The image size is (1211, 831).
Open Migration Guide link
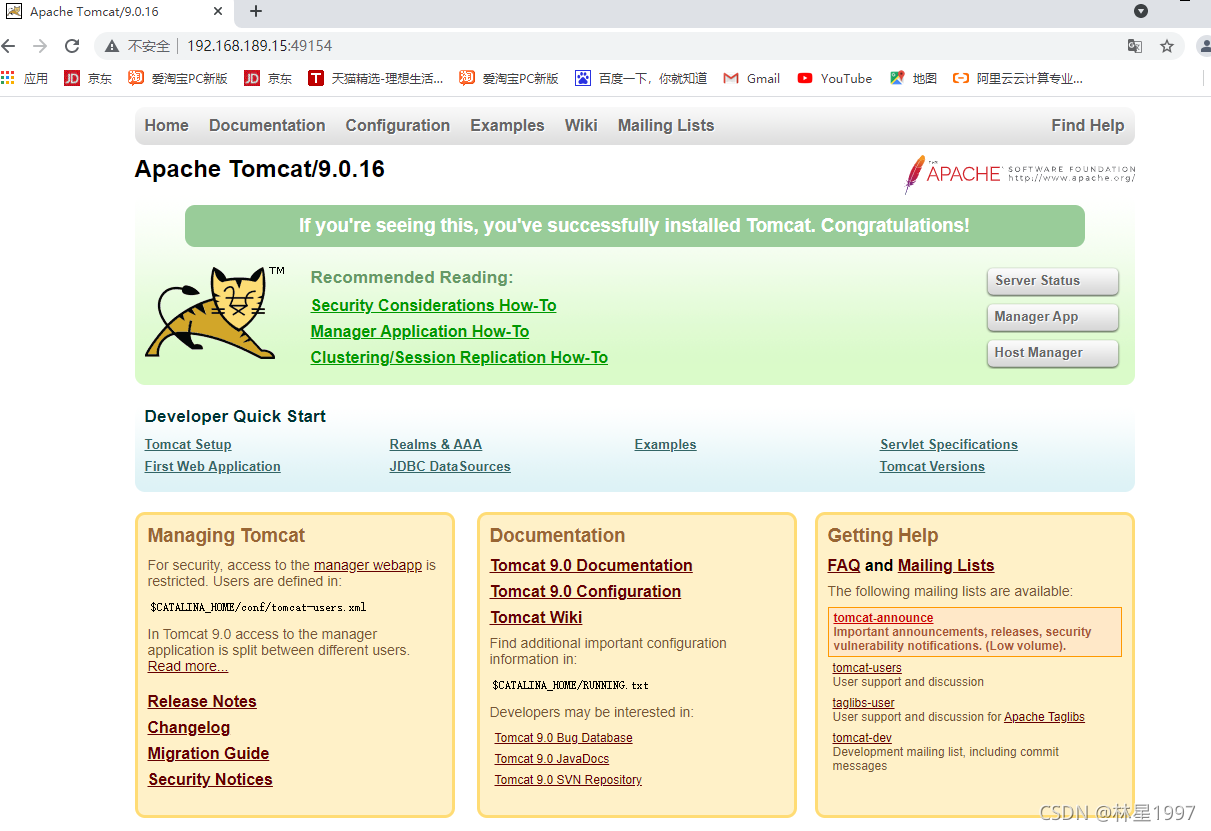pos(209,753)
